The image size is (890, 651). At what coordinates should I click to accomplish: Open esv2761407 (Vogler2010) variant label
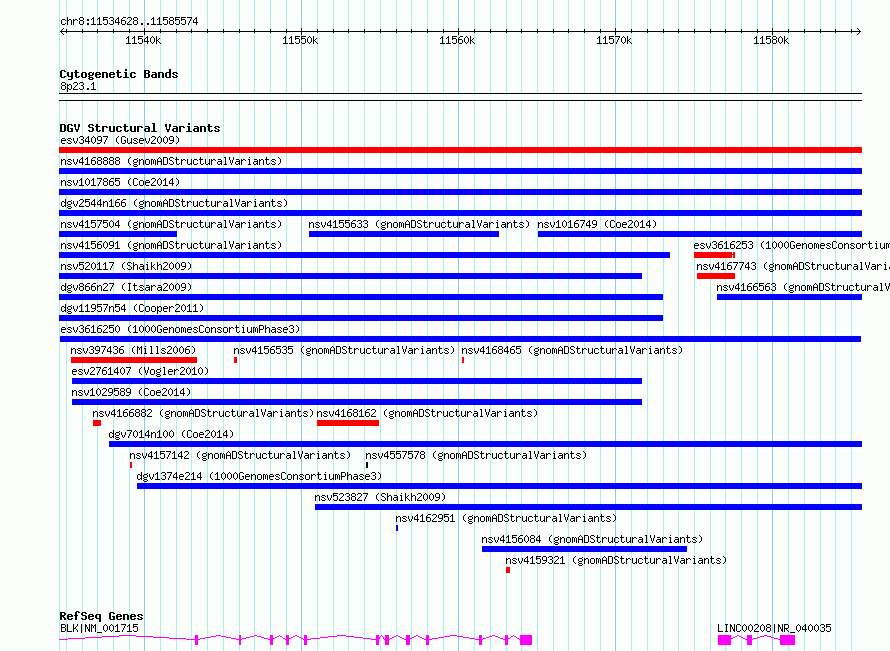coord(140,371)
